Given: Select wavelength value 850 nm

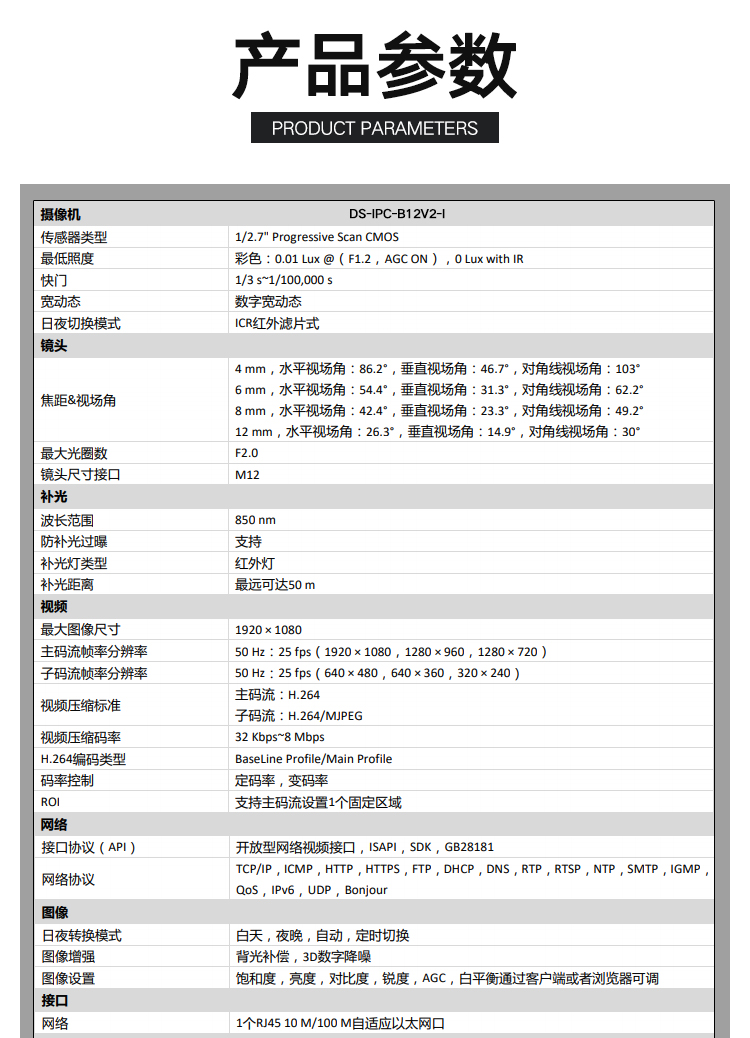Looking at the screenshot, I should (x=255, y=520).
